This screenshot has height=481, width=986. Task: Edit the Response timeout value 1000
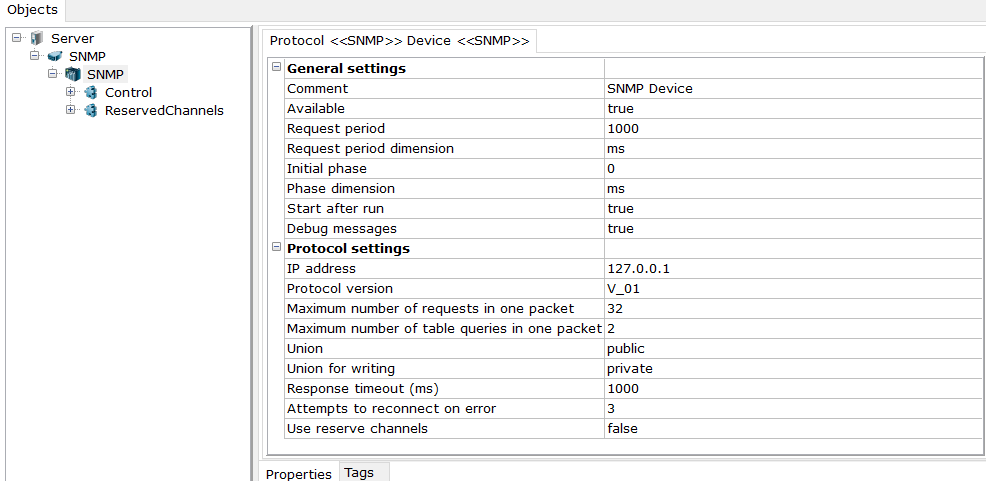pyautogui.click(x=792, y=389)
